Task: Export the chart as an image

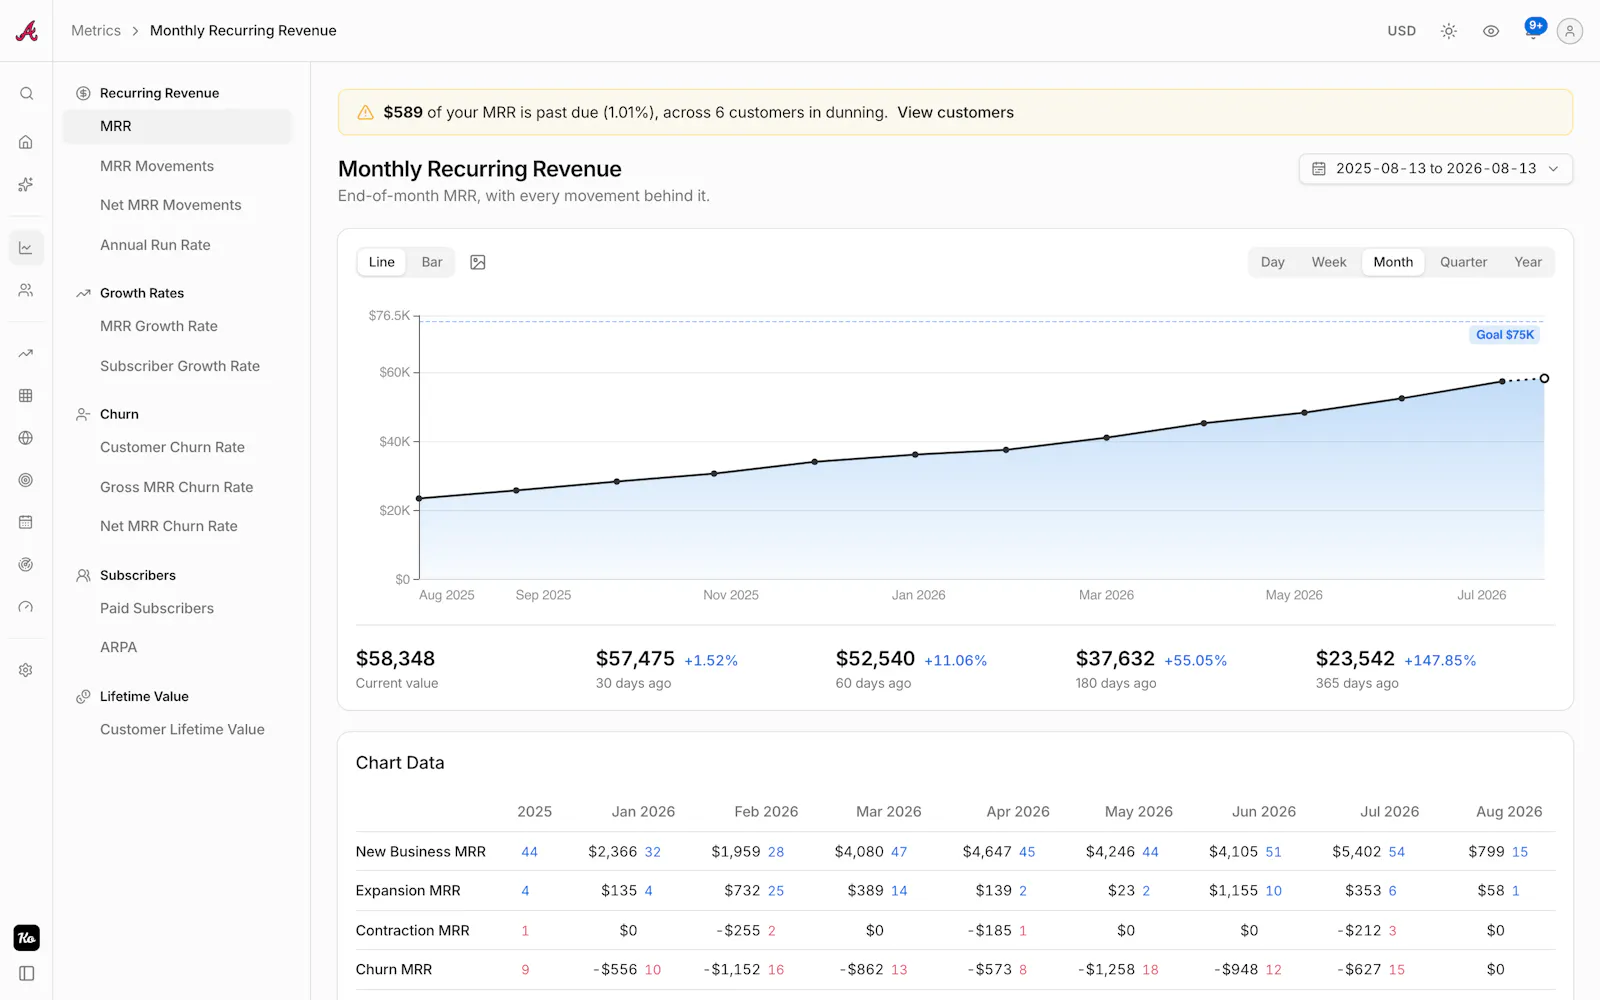Action: (x=478, y=262)
